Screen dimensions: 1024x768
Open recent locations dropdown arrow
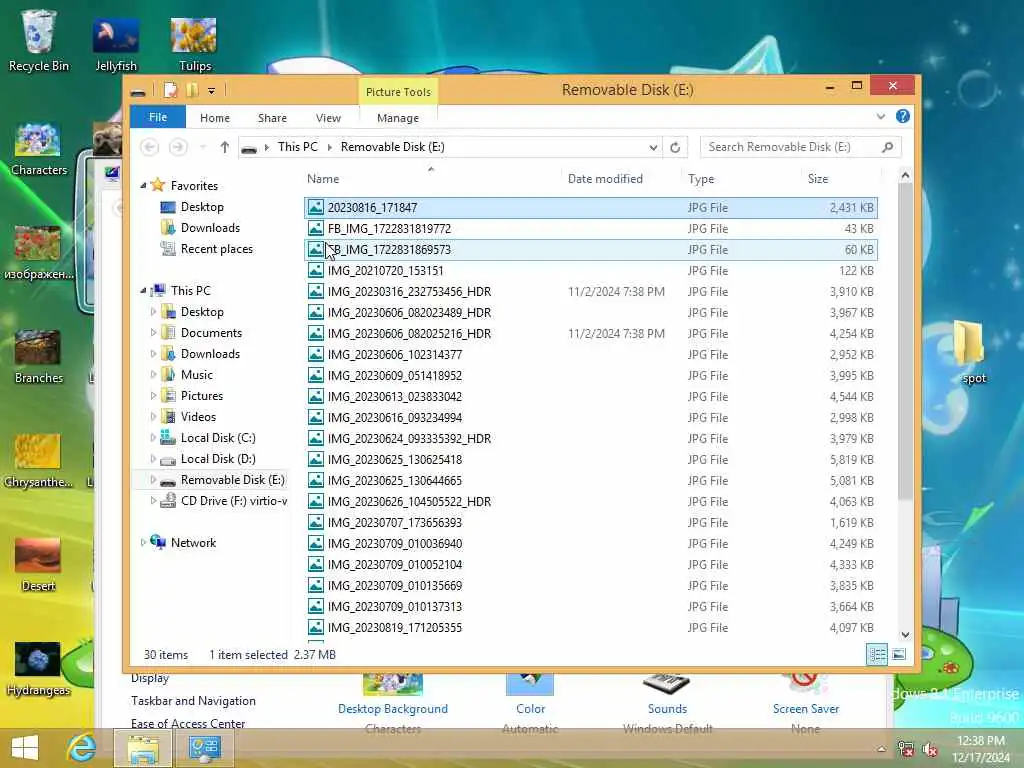[x=202, y=147]
